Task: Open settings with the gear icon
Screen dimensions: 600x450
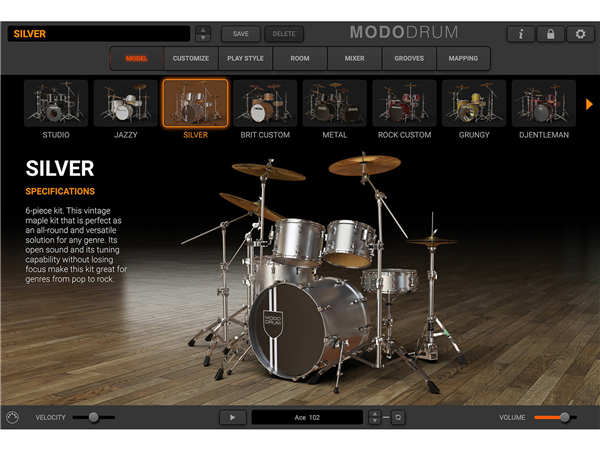Action: (x=580, y=34)
